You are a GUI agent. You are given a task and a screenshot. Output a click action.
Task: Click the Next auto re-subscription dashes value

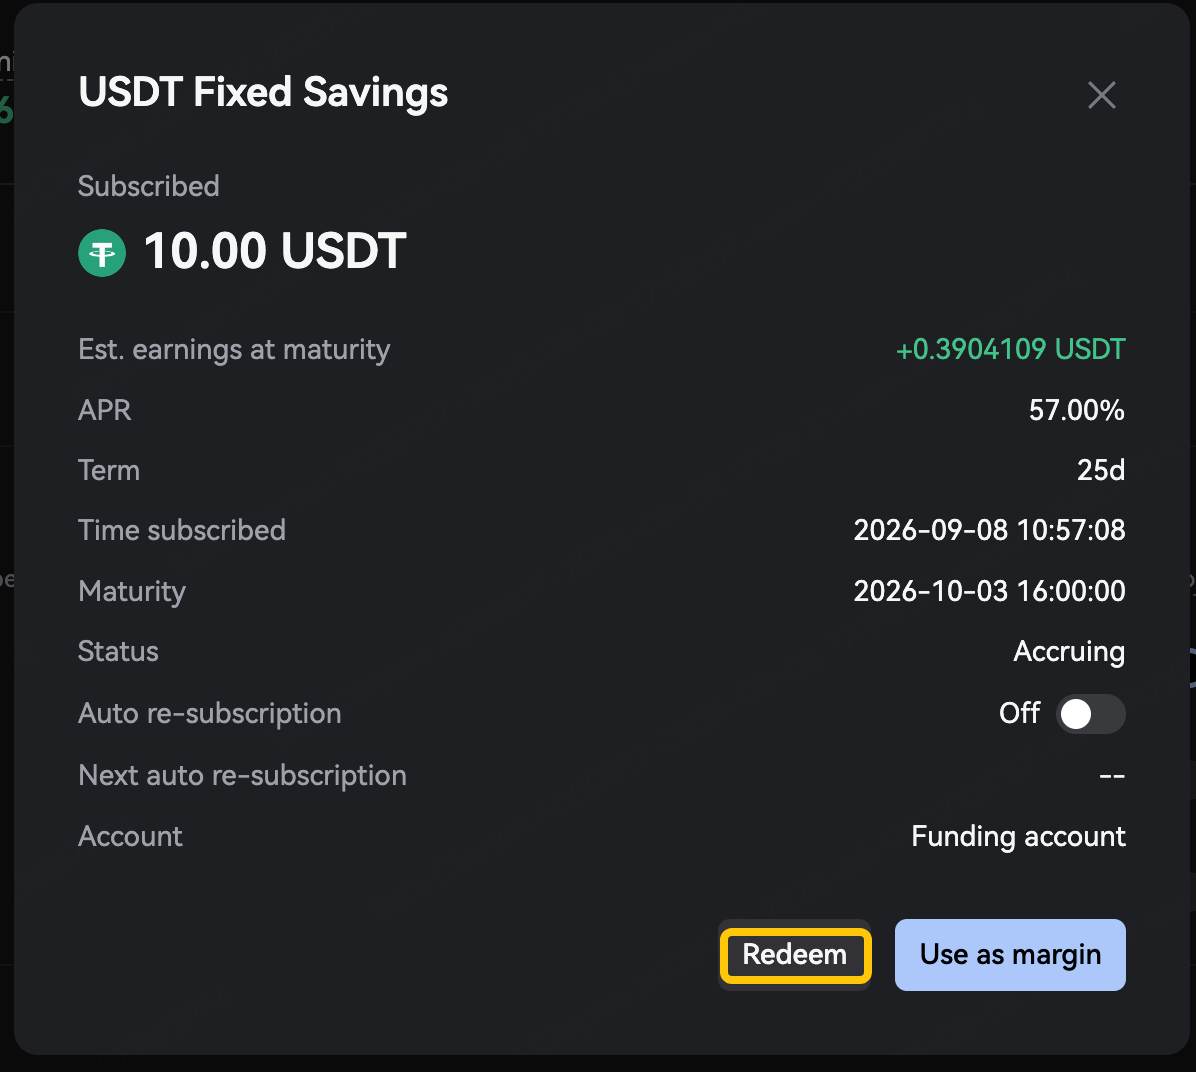(1112, 777)
